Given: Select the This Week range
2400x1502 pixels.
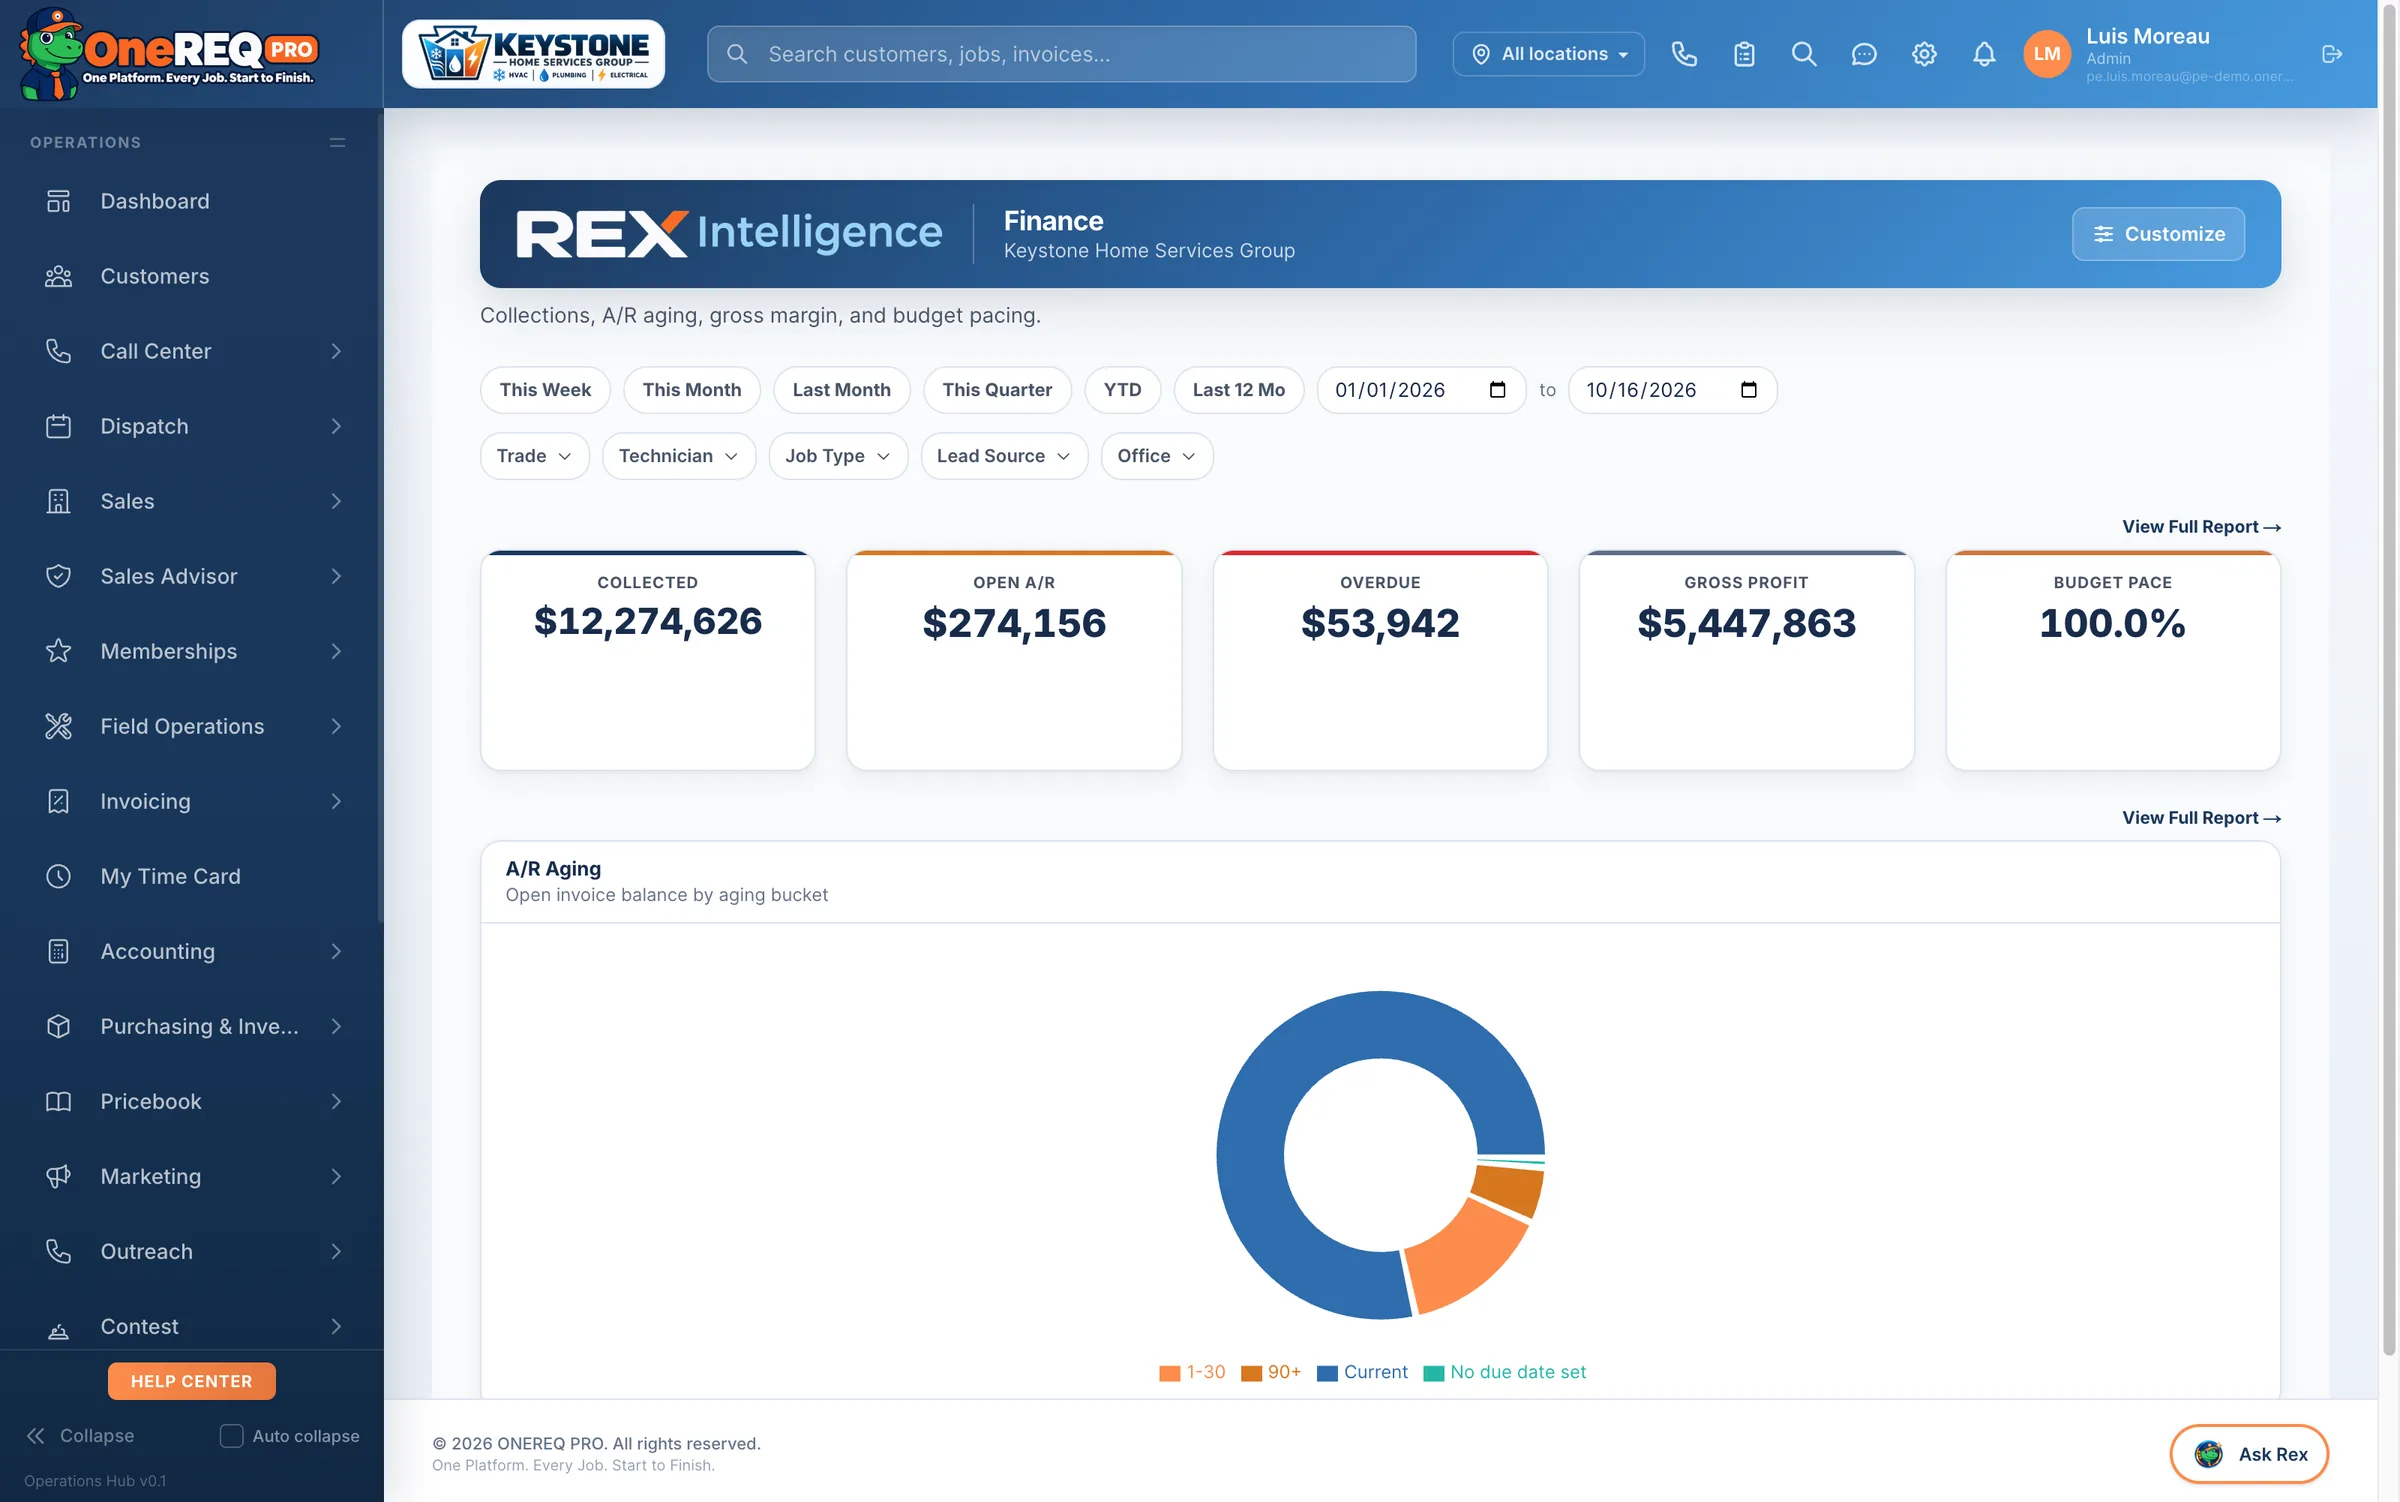Looking at the screenshot, I should point(545,390).
